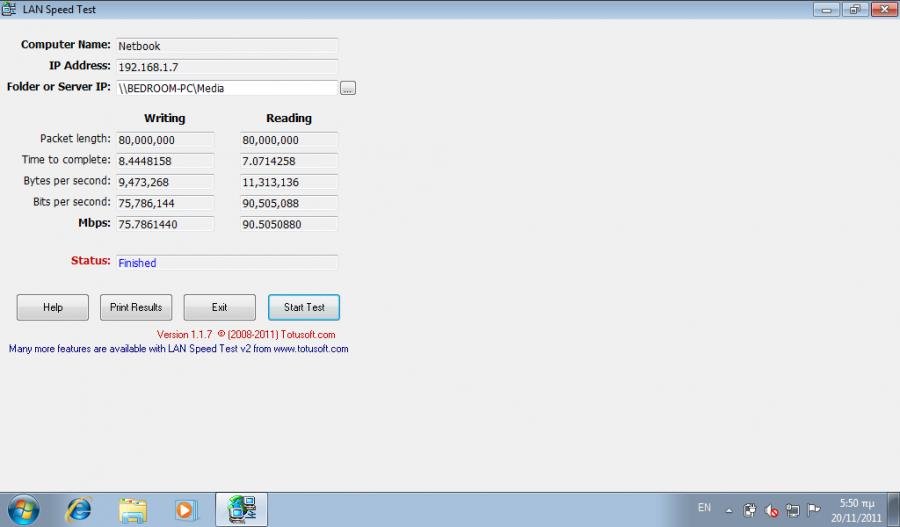
Task: Click the LAN Speed Test taskbar icon
Action: point(242,509)
